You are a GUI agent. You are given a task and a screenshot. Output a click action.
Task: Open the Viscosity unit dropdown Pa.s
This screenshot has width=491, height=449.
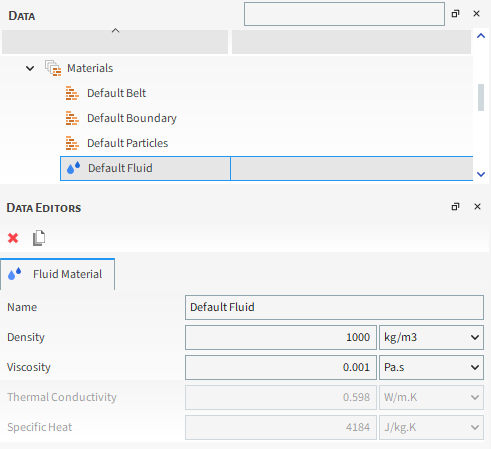(431, 367)
